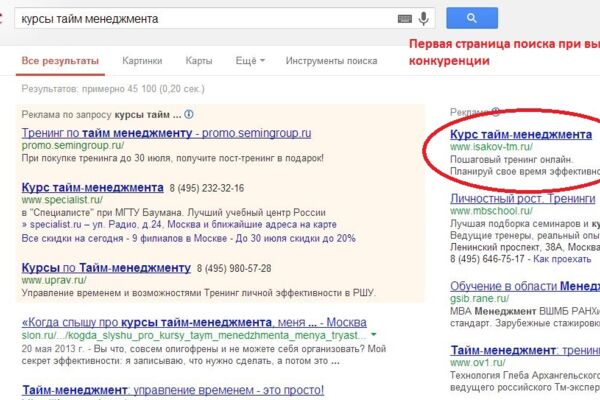The height and width of the screenshot is (400, 600).
Task: Expand the 'Ещё' dropdown menu
Action: pos(250,61)
